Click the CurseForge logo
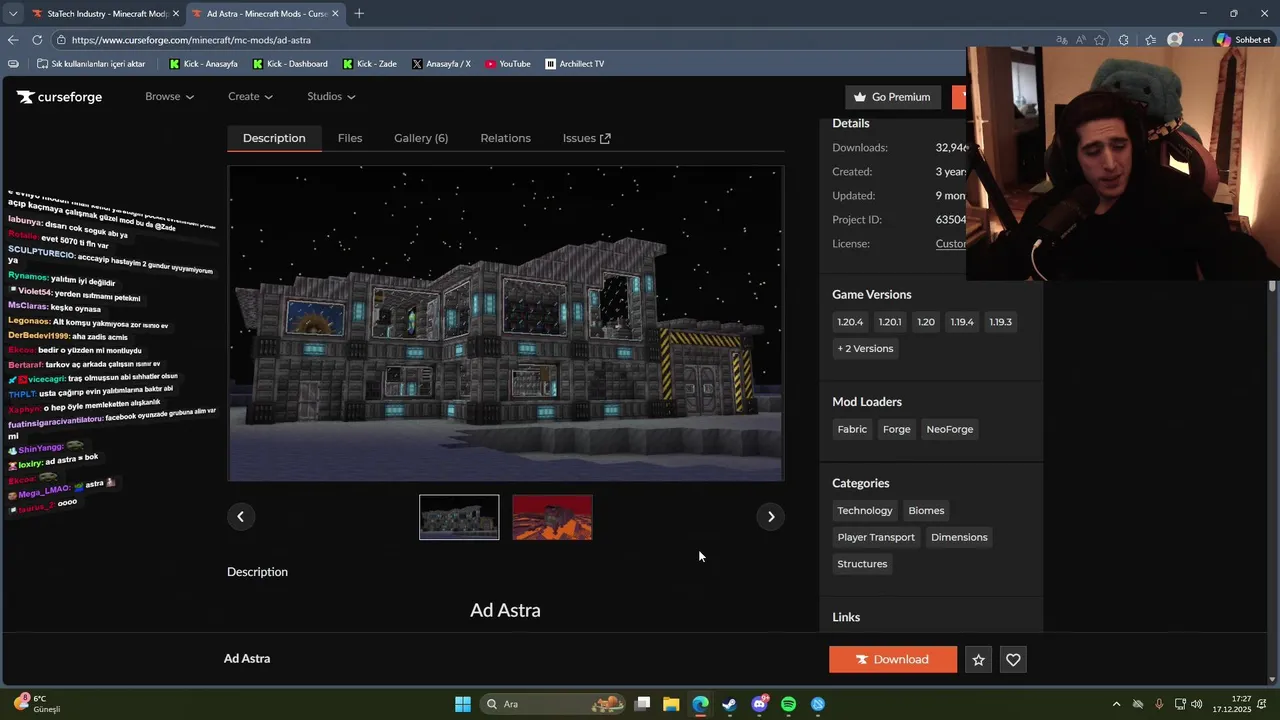Viewport: 1280px width, 720px height. (59, 97)
